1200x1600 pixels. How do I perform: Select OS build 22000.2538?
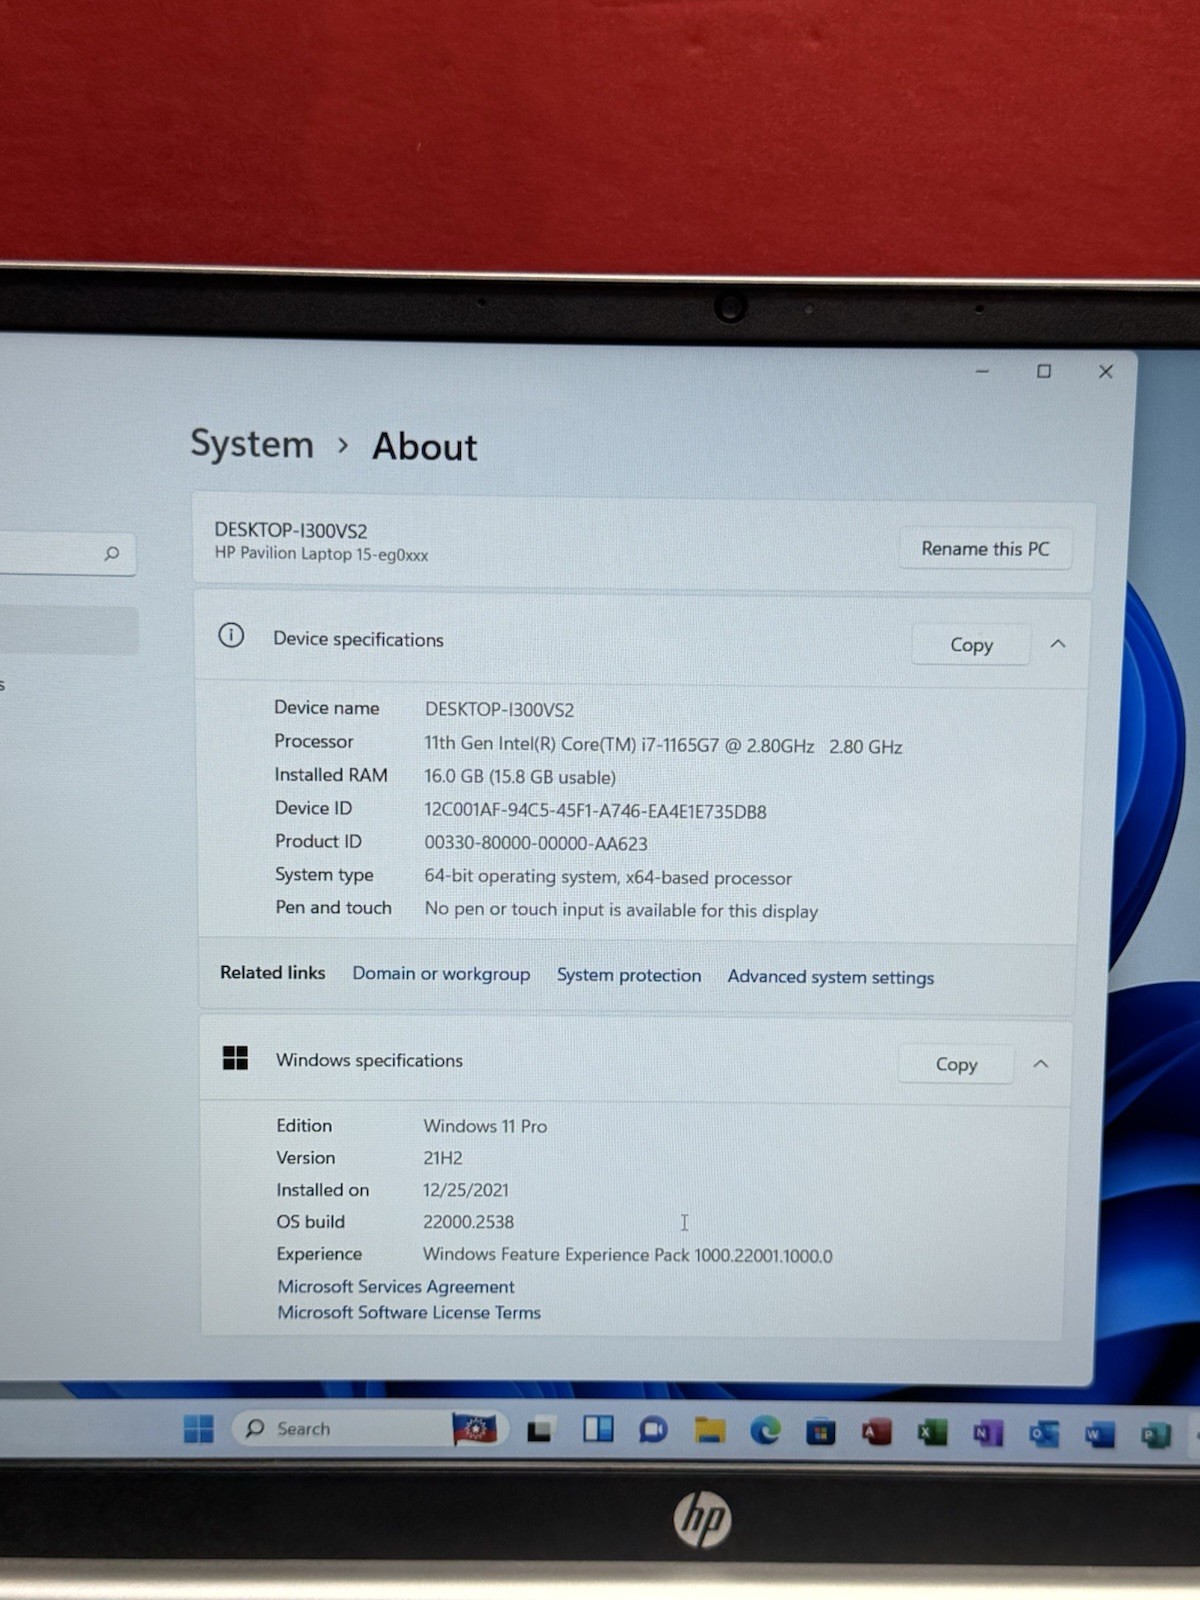point(468,1222)
